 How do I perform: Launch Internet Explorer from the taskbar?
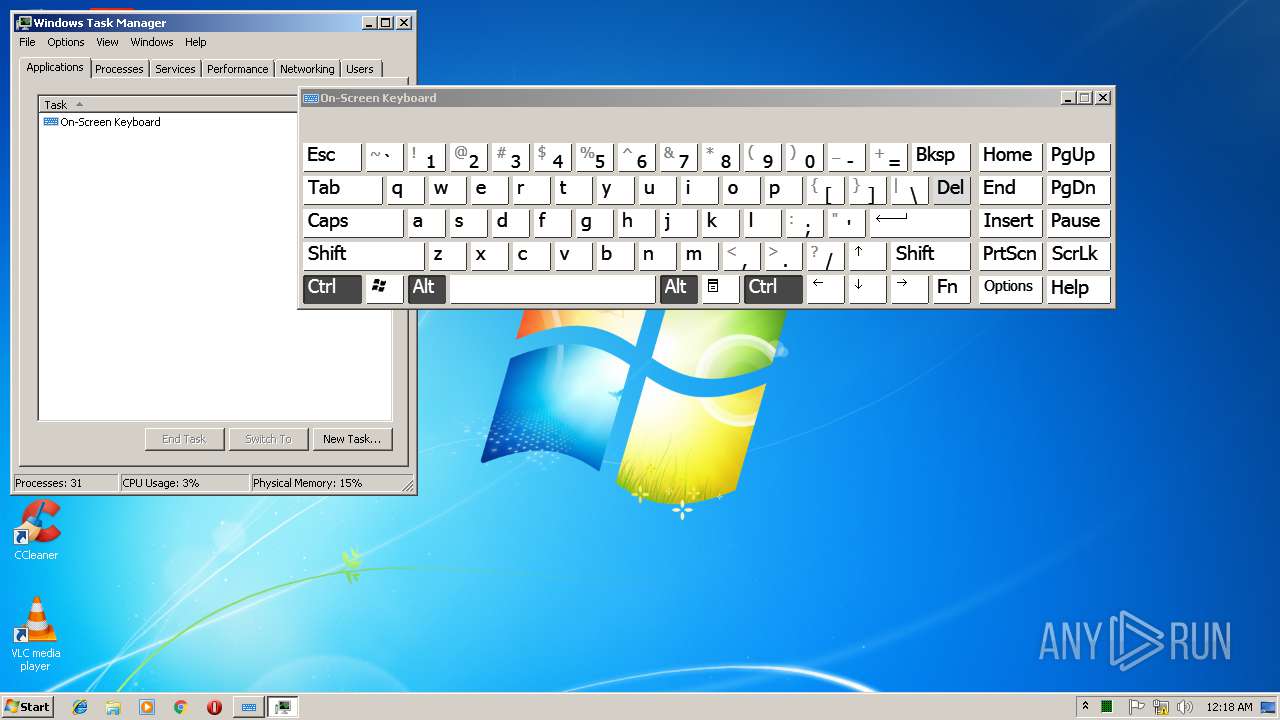tap(80, 707)
